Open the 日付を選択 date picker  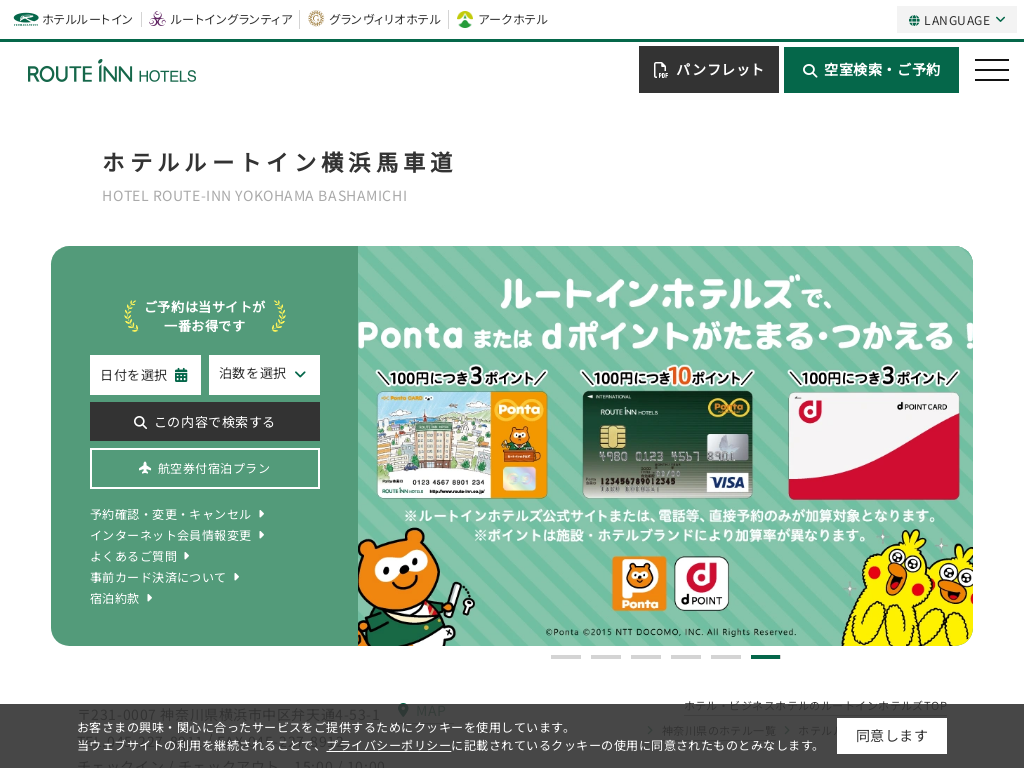[x=145, y=375]
